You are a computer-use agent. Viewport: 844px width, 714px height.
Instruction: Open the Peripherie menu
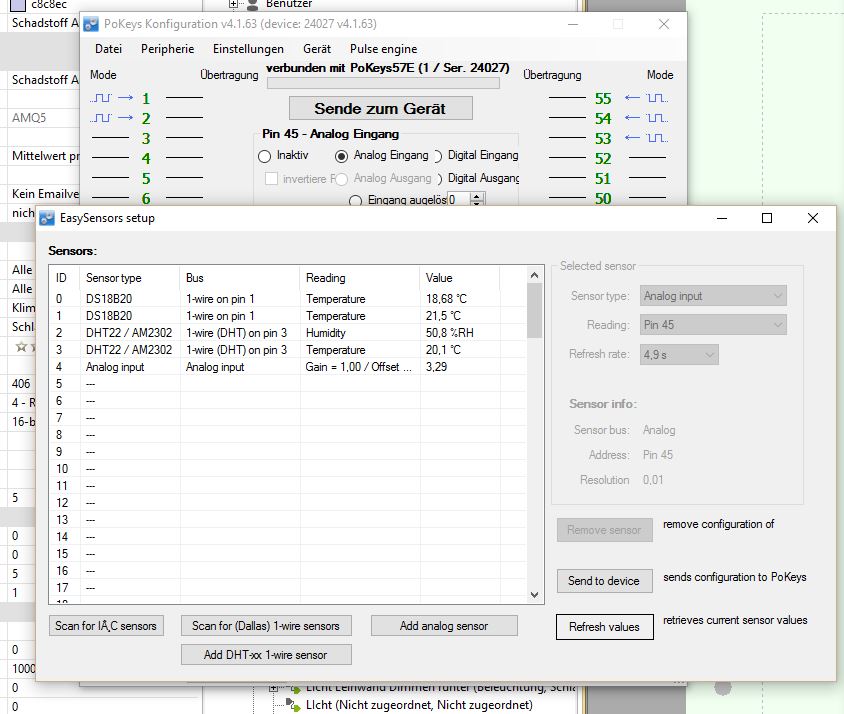[167, 48]
